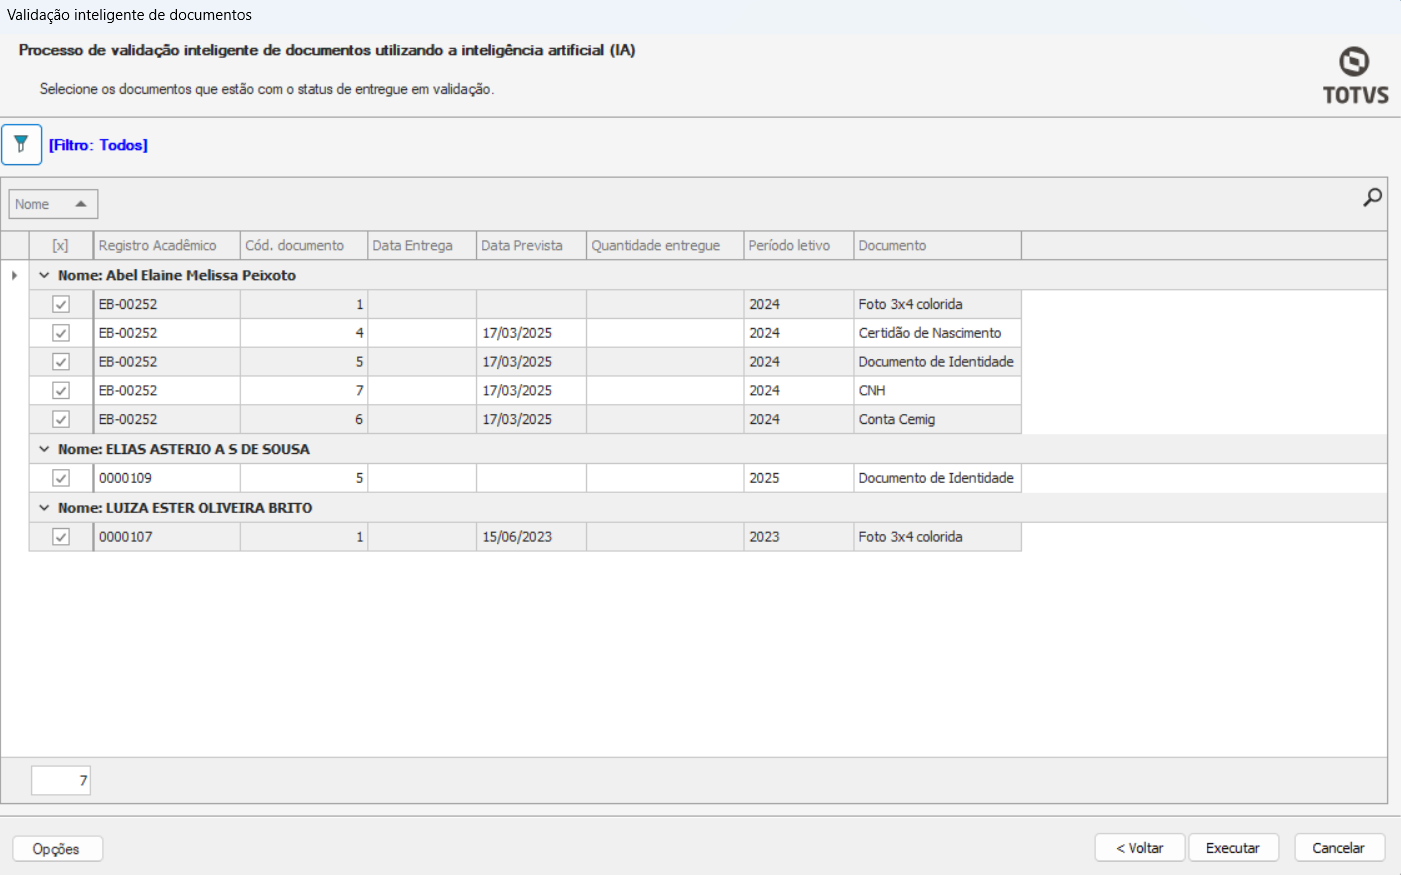Click the record count field showing 7
The width and height of the screenshot is (1401, 875).
click(61, 781)
